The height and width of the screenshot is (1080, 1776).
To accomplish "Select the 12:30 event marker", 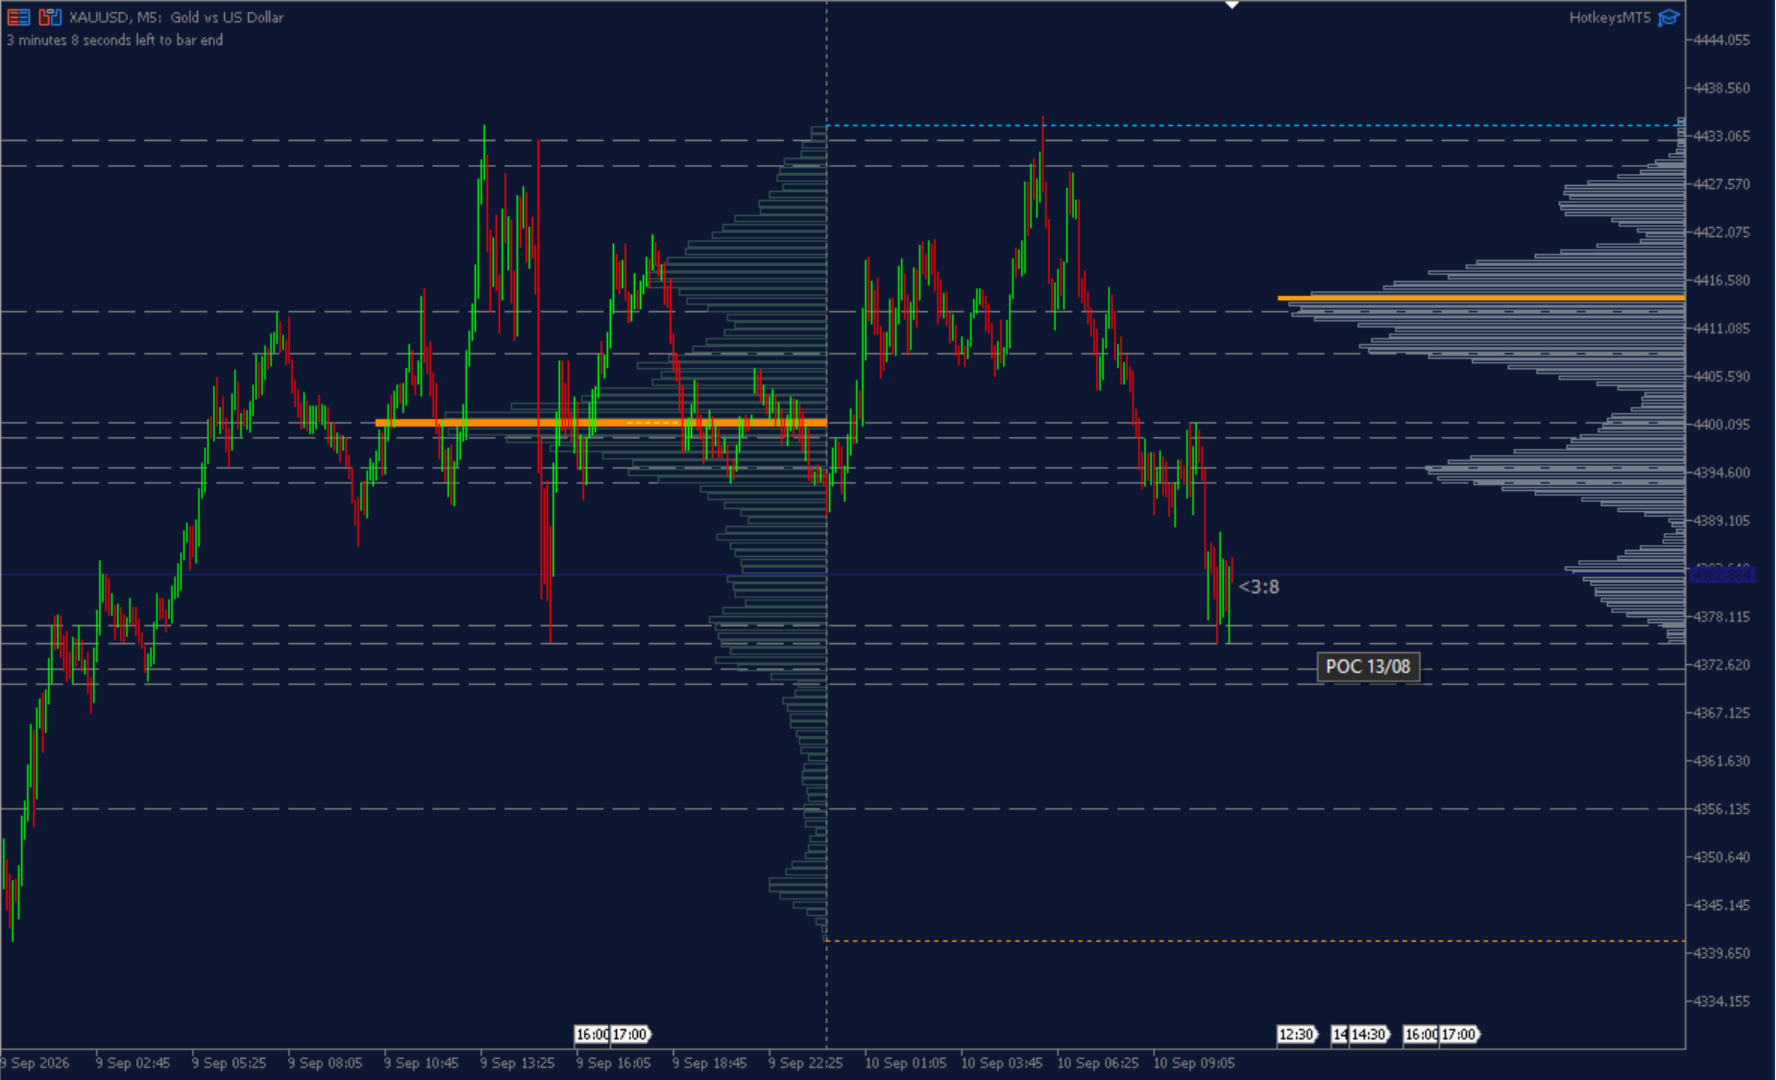I will coord(1297,1034).
